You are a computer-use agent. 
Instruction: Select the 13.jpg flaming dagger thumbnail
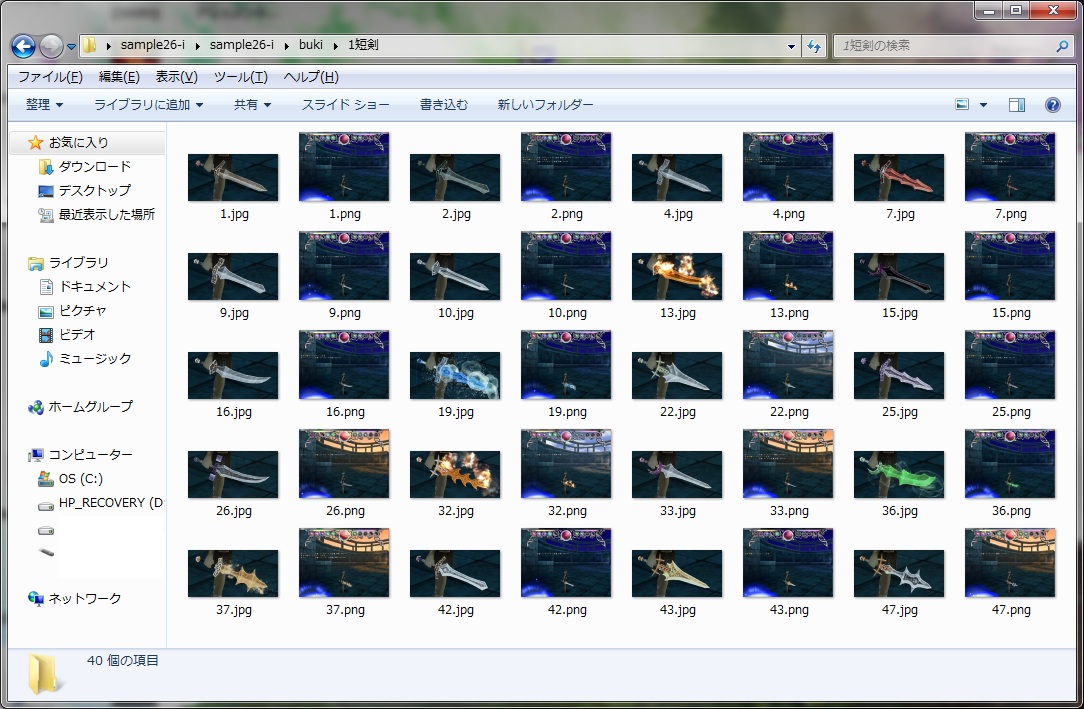tap(677, 276)
